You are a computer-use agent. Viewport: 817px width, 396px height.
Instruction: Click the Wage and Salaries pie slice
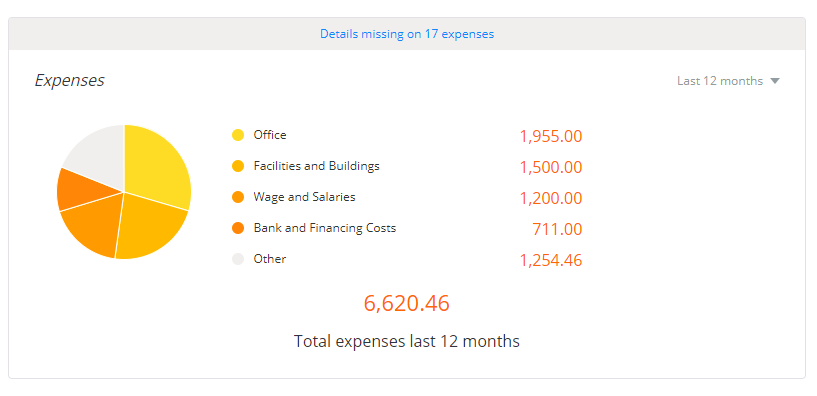click(x=96, y=221)
